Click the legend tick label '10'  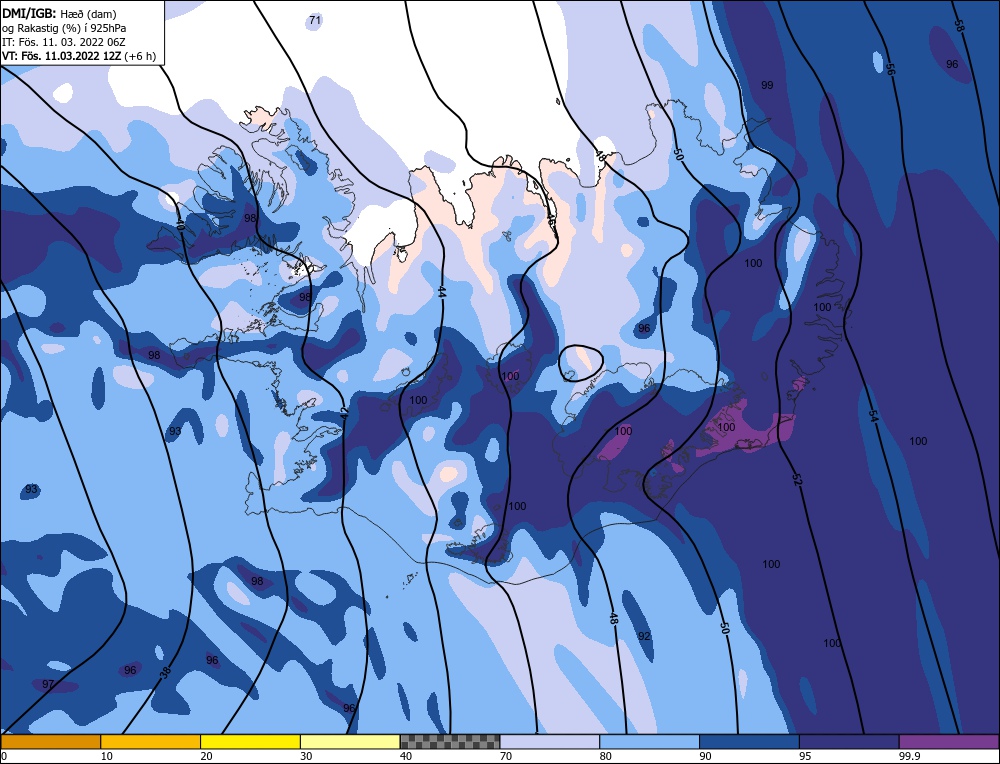coord(107,757)
